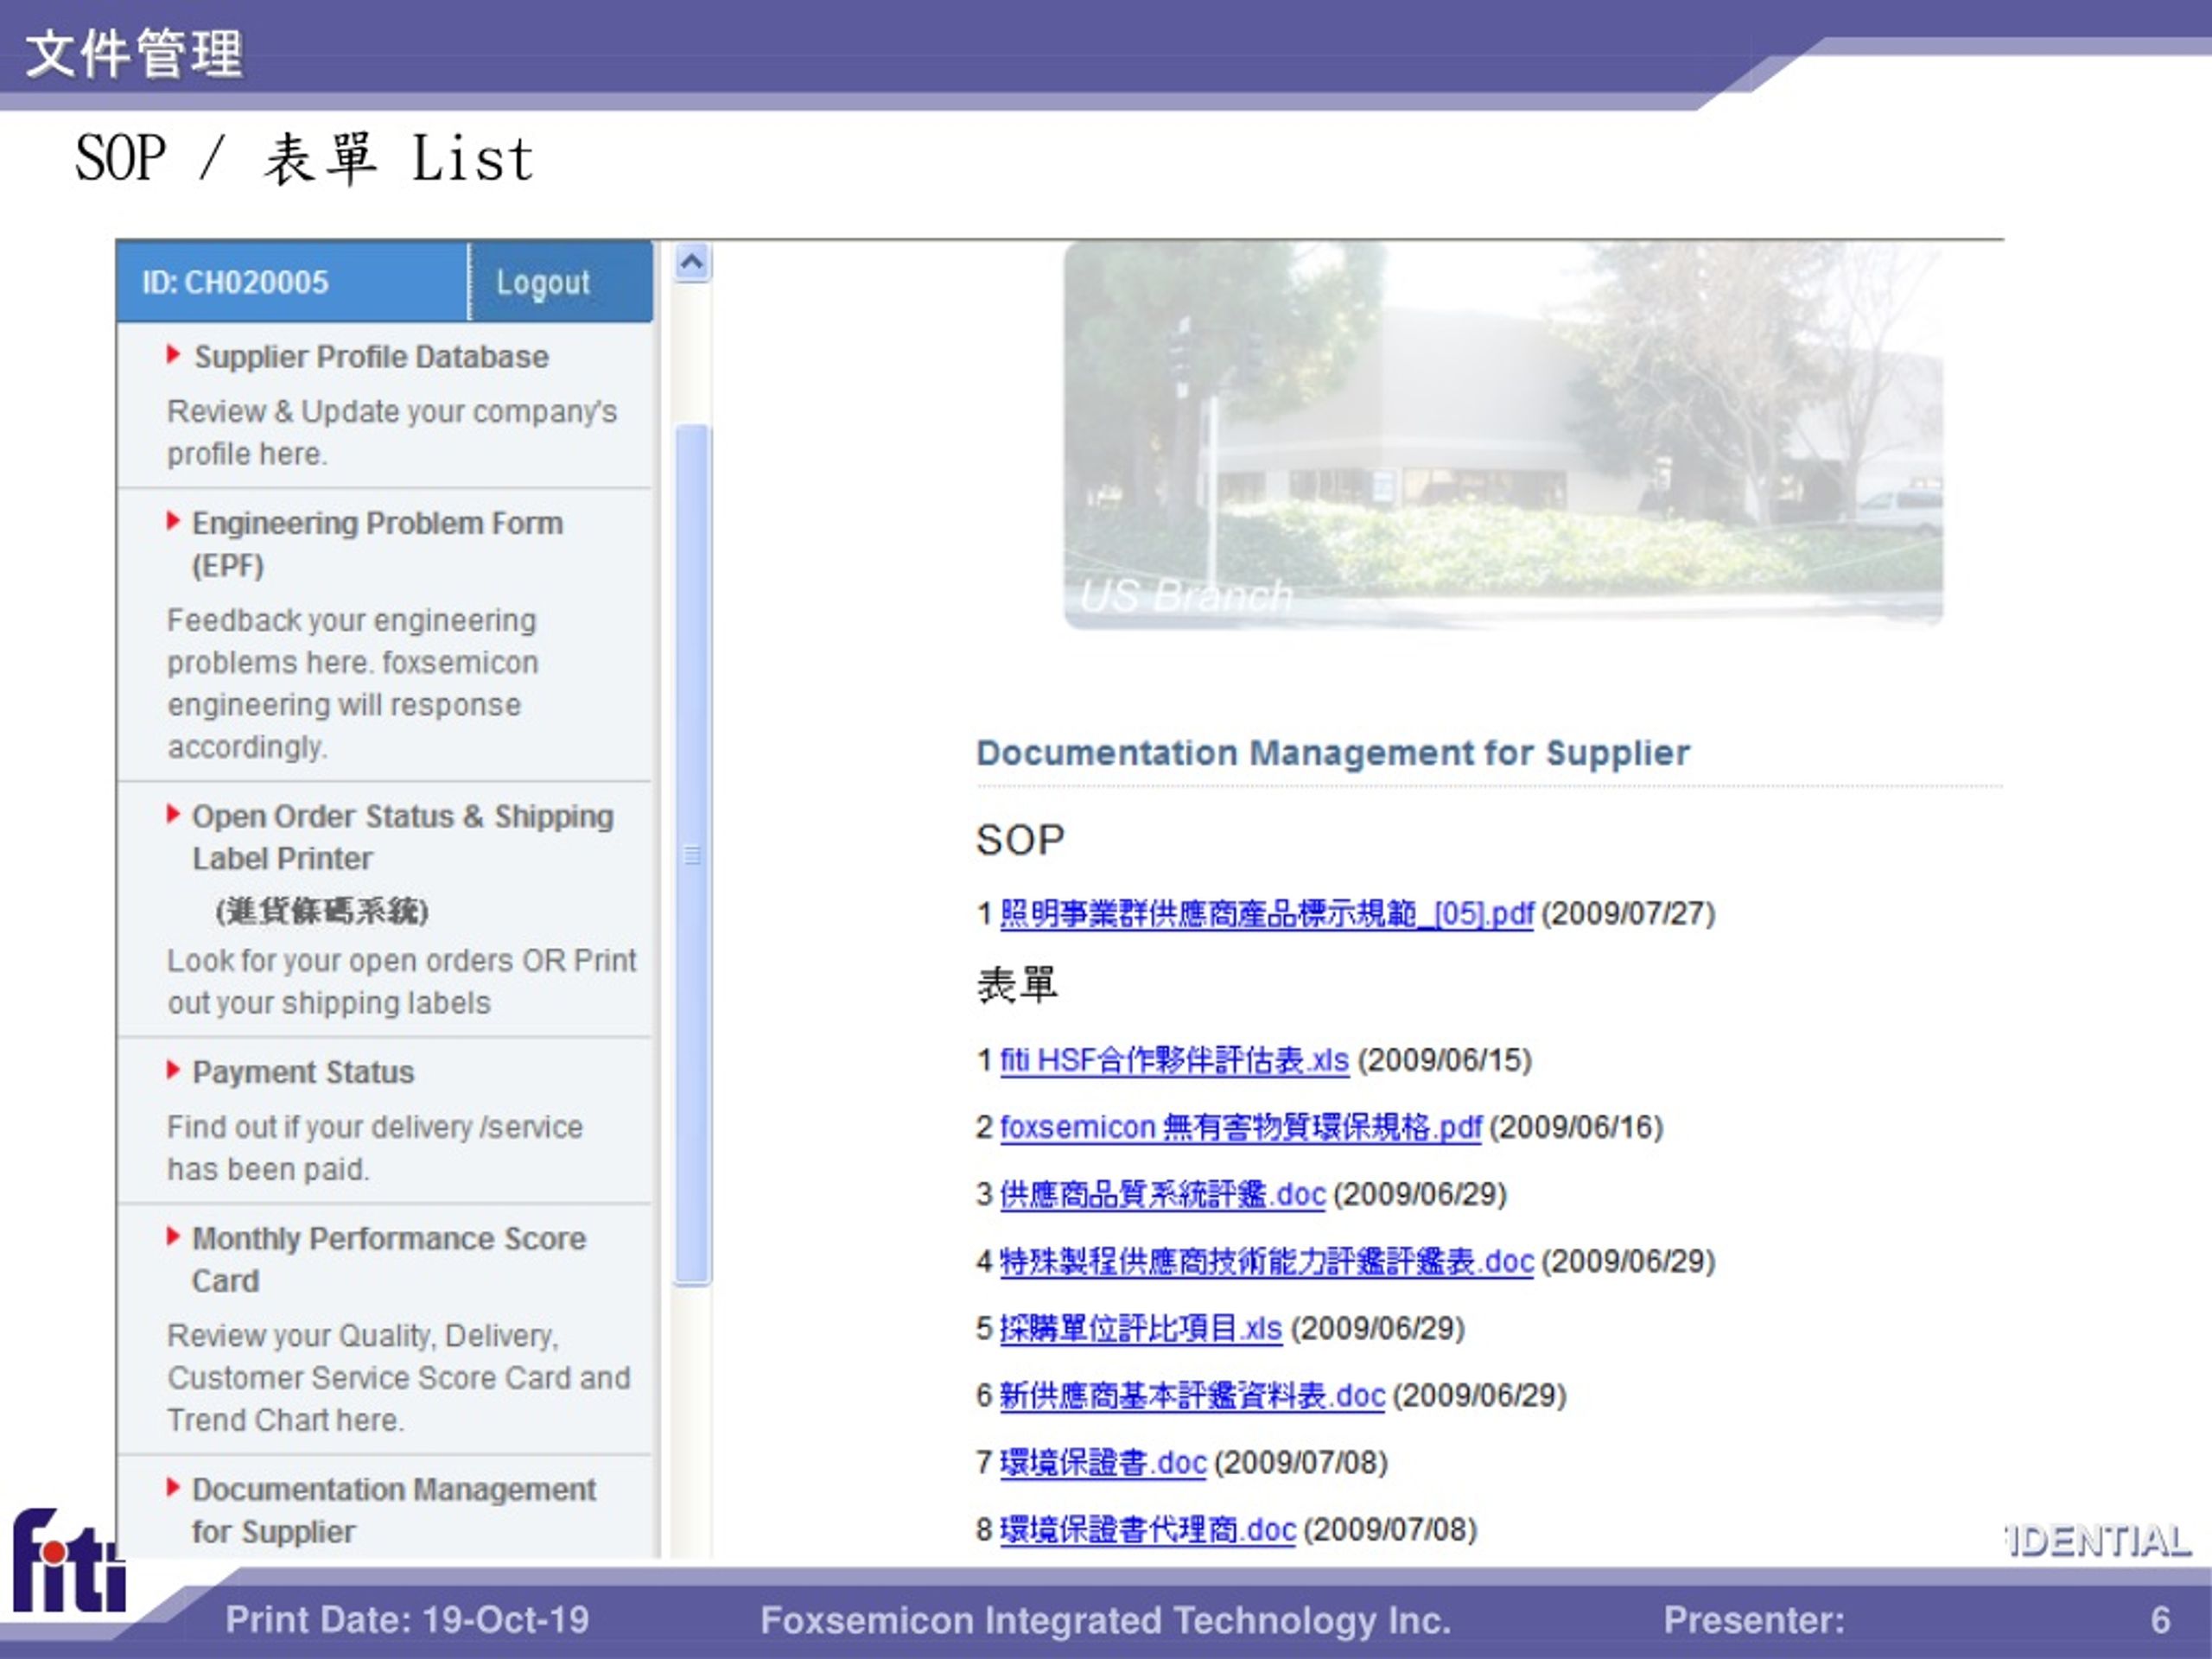Click Documentation Management for Supplier heading
Viewport: 2212px width, 1659px height.
tap(1332, 753)
